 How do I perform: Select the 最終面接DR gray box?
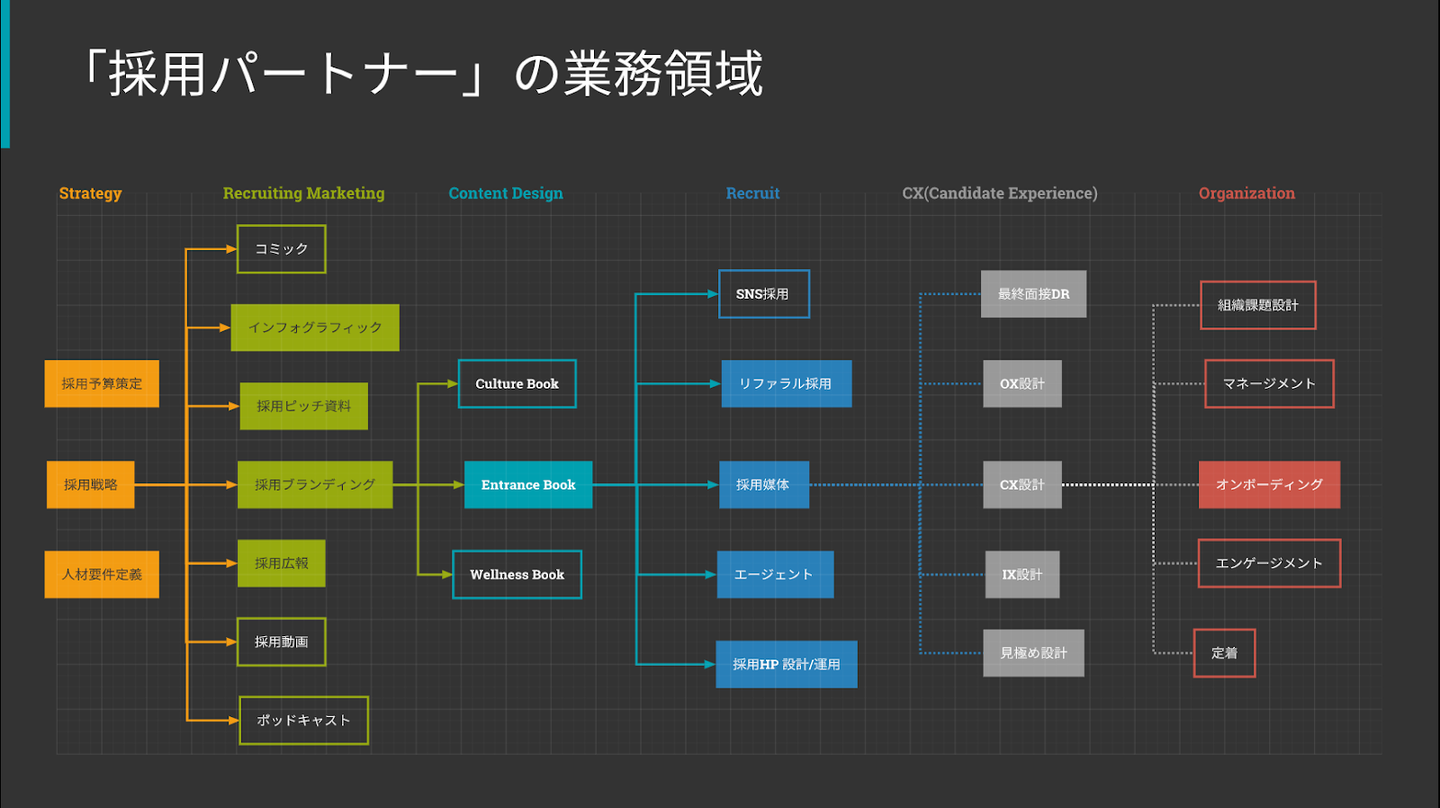(1034, 294)
